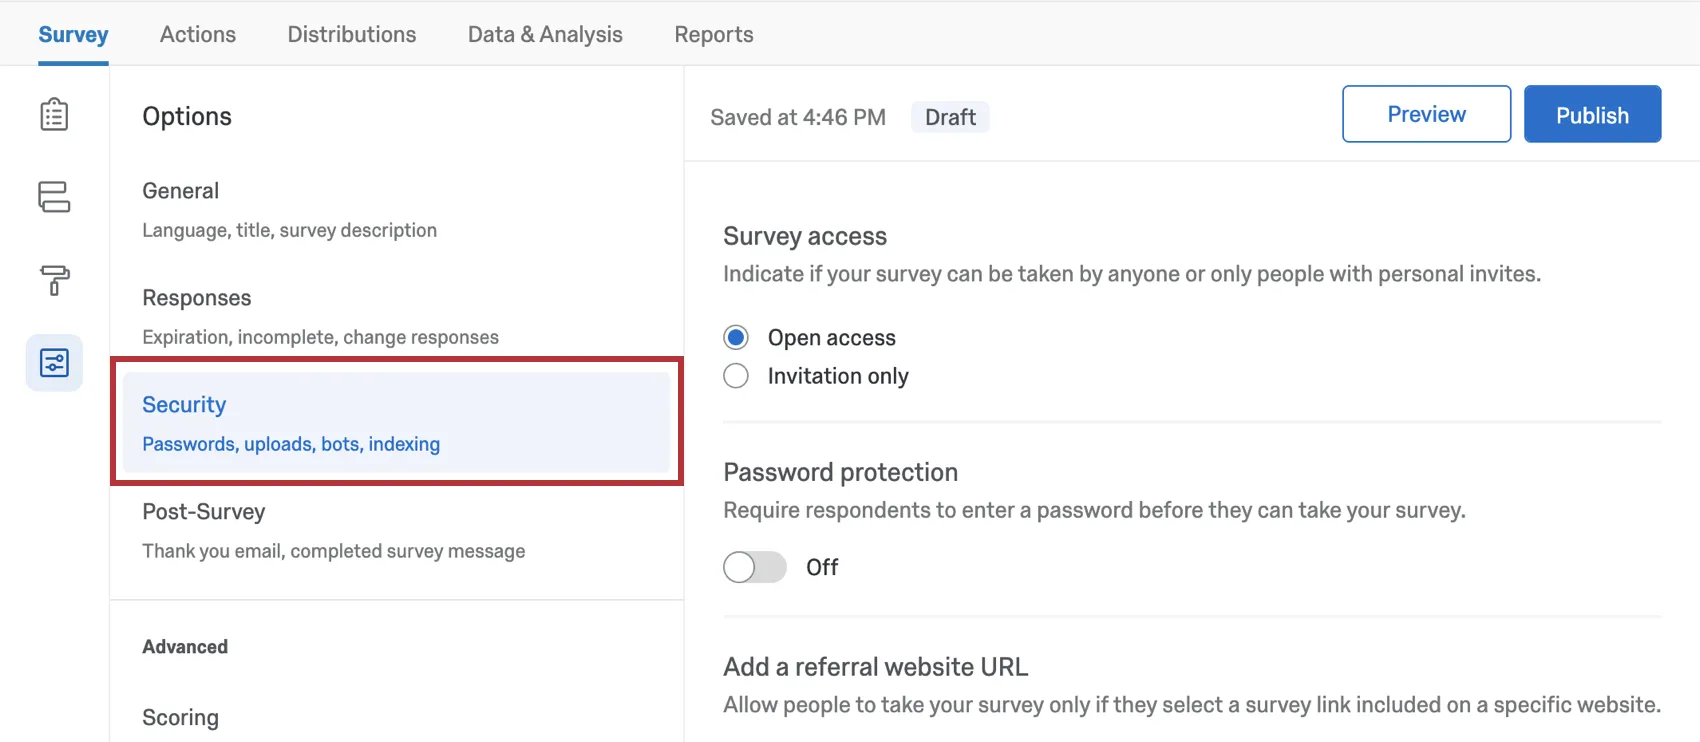Open the Survey Builder clipboard icon
Viewport: 1700px width, 742px height.
[x=54, y=114]
